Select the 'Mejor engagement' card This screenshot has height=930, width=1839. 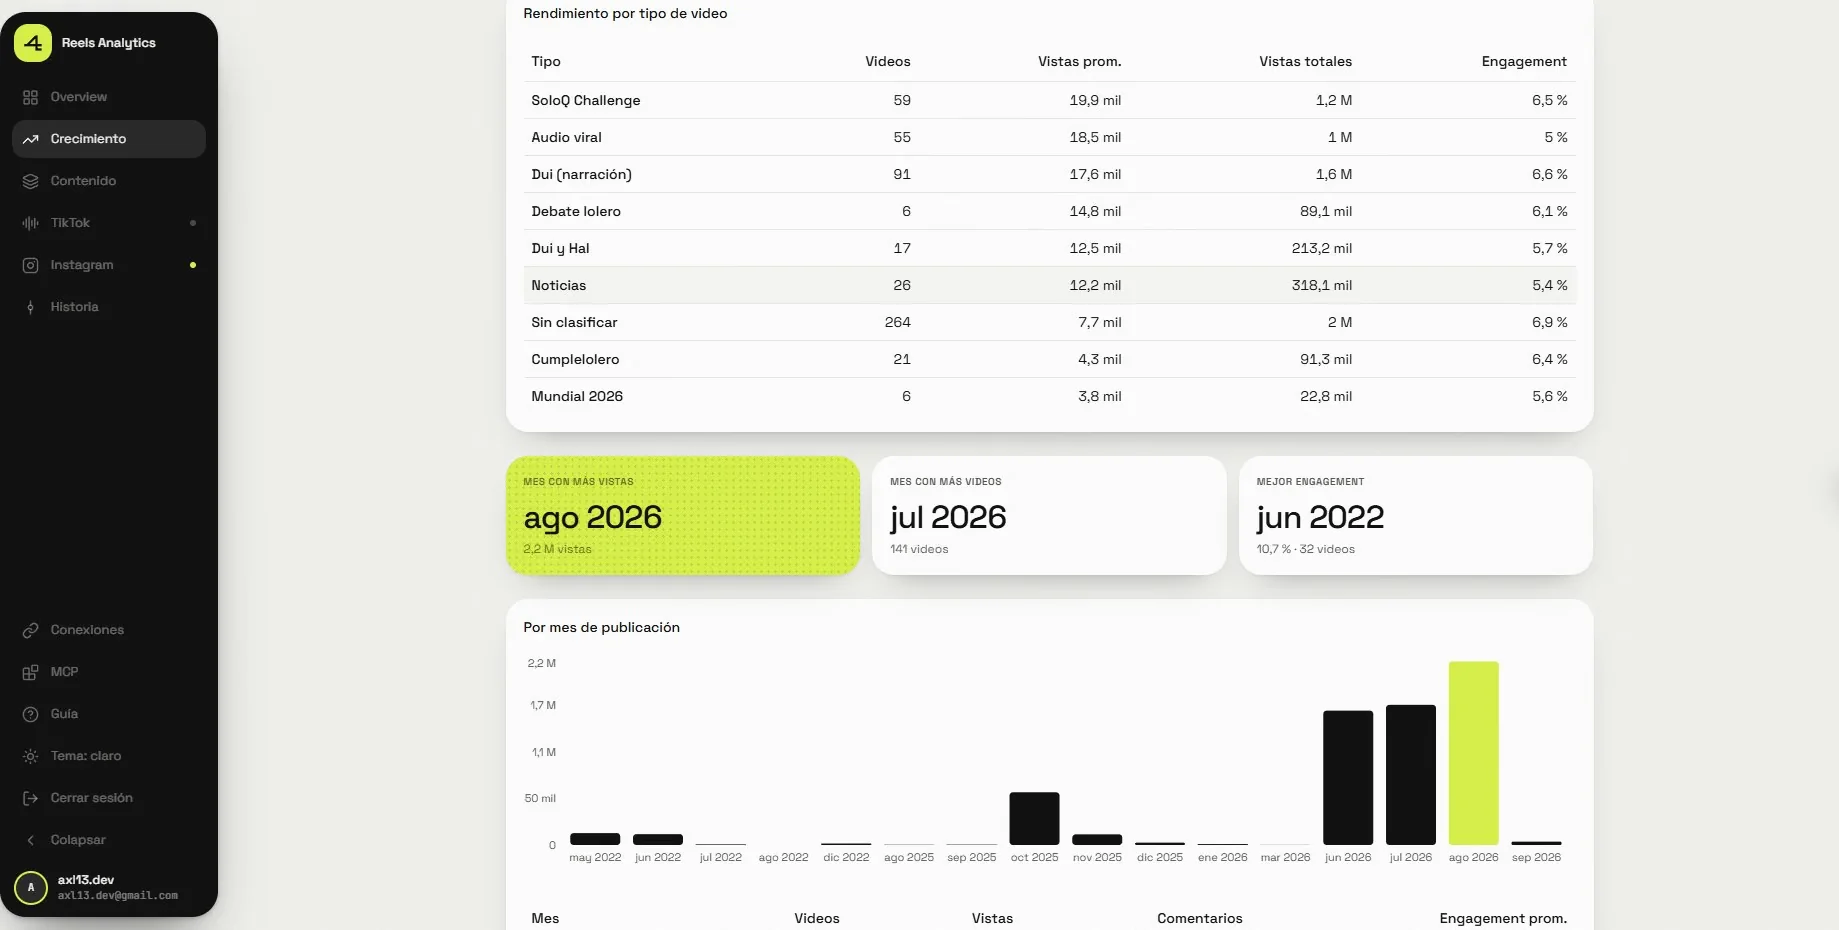pos(1416,516)
